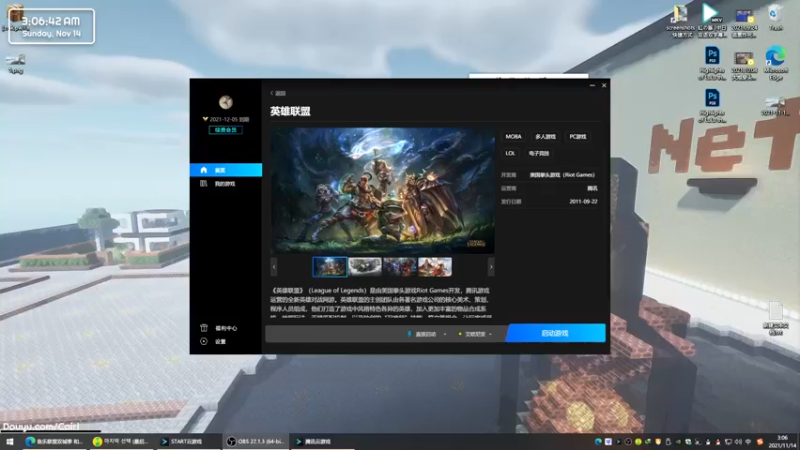This screenshot has height=450, width=800.
Task: Open the welfare center with the gift icon
Action: [x=219, y=328]
